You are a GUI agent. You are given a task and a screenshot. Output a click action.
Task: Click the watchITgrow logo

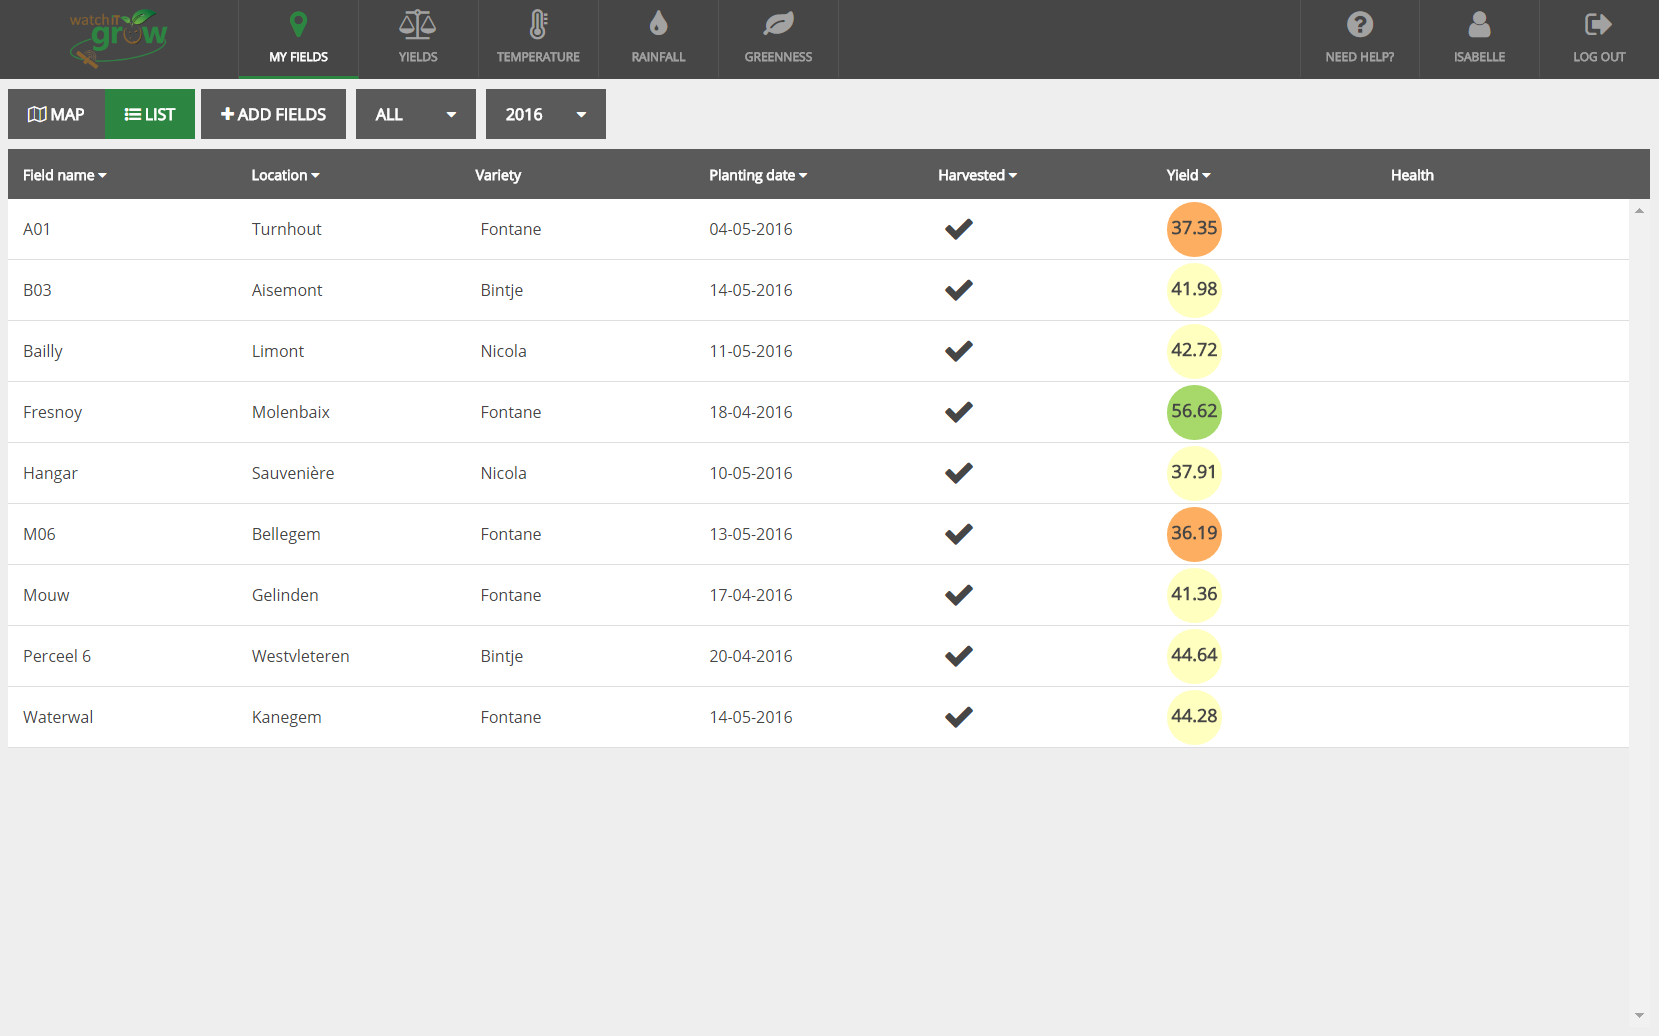click(x=118, y=39)
